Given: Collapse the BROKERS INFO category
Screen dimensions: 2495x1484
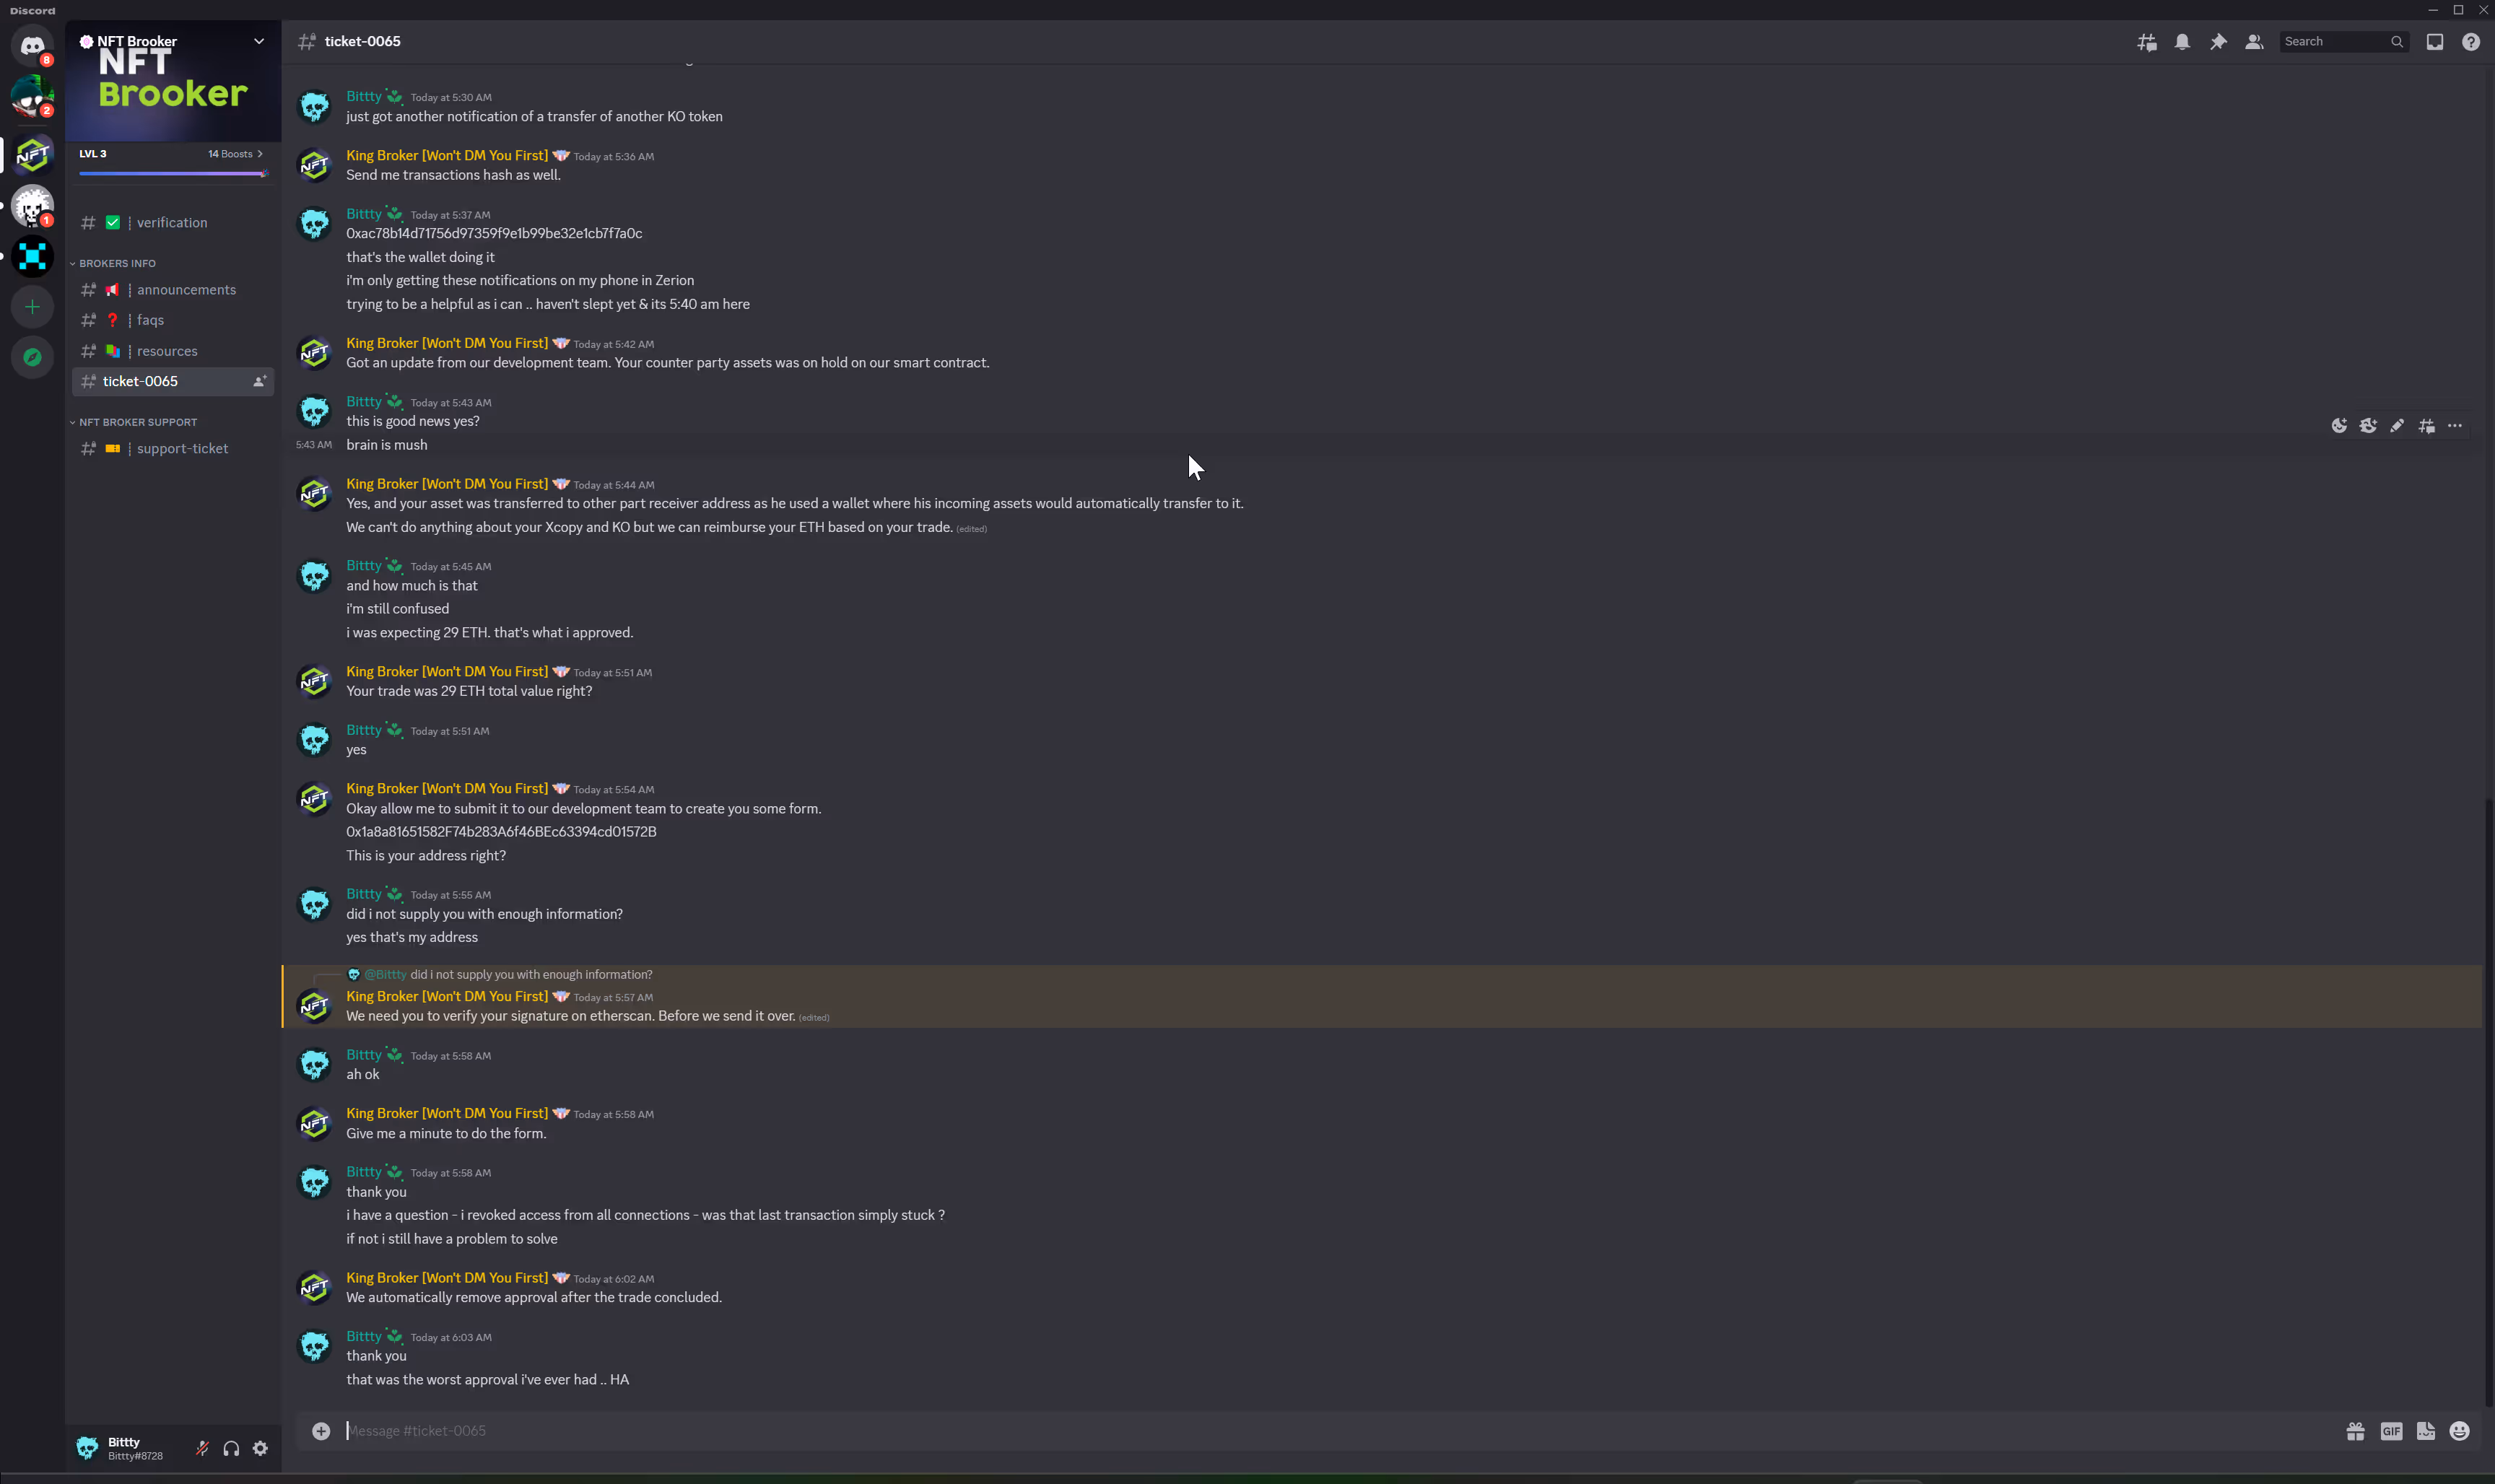Looking at the screenshot, I should (117, 263).
